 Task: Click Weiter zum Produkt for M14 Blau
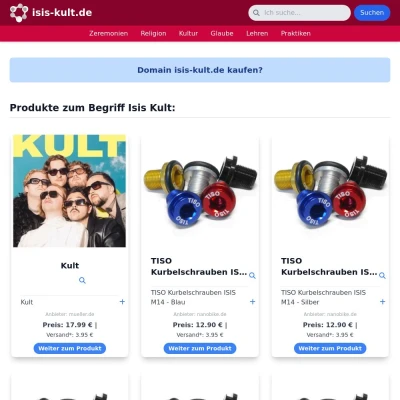pyautogui.click(x=200, y=348)
